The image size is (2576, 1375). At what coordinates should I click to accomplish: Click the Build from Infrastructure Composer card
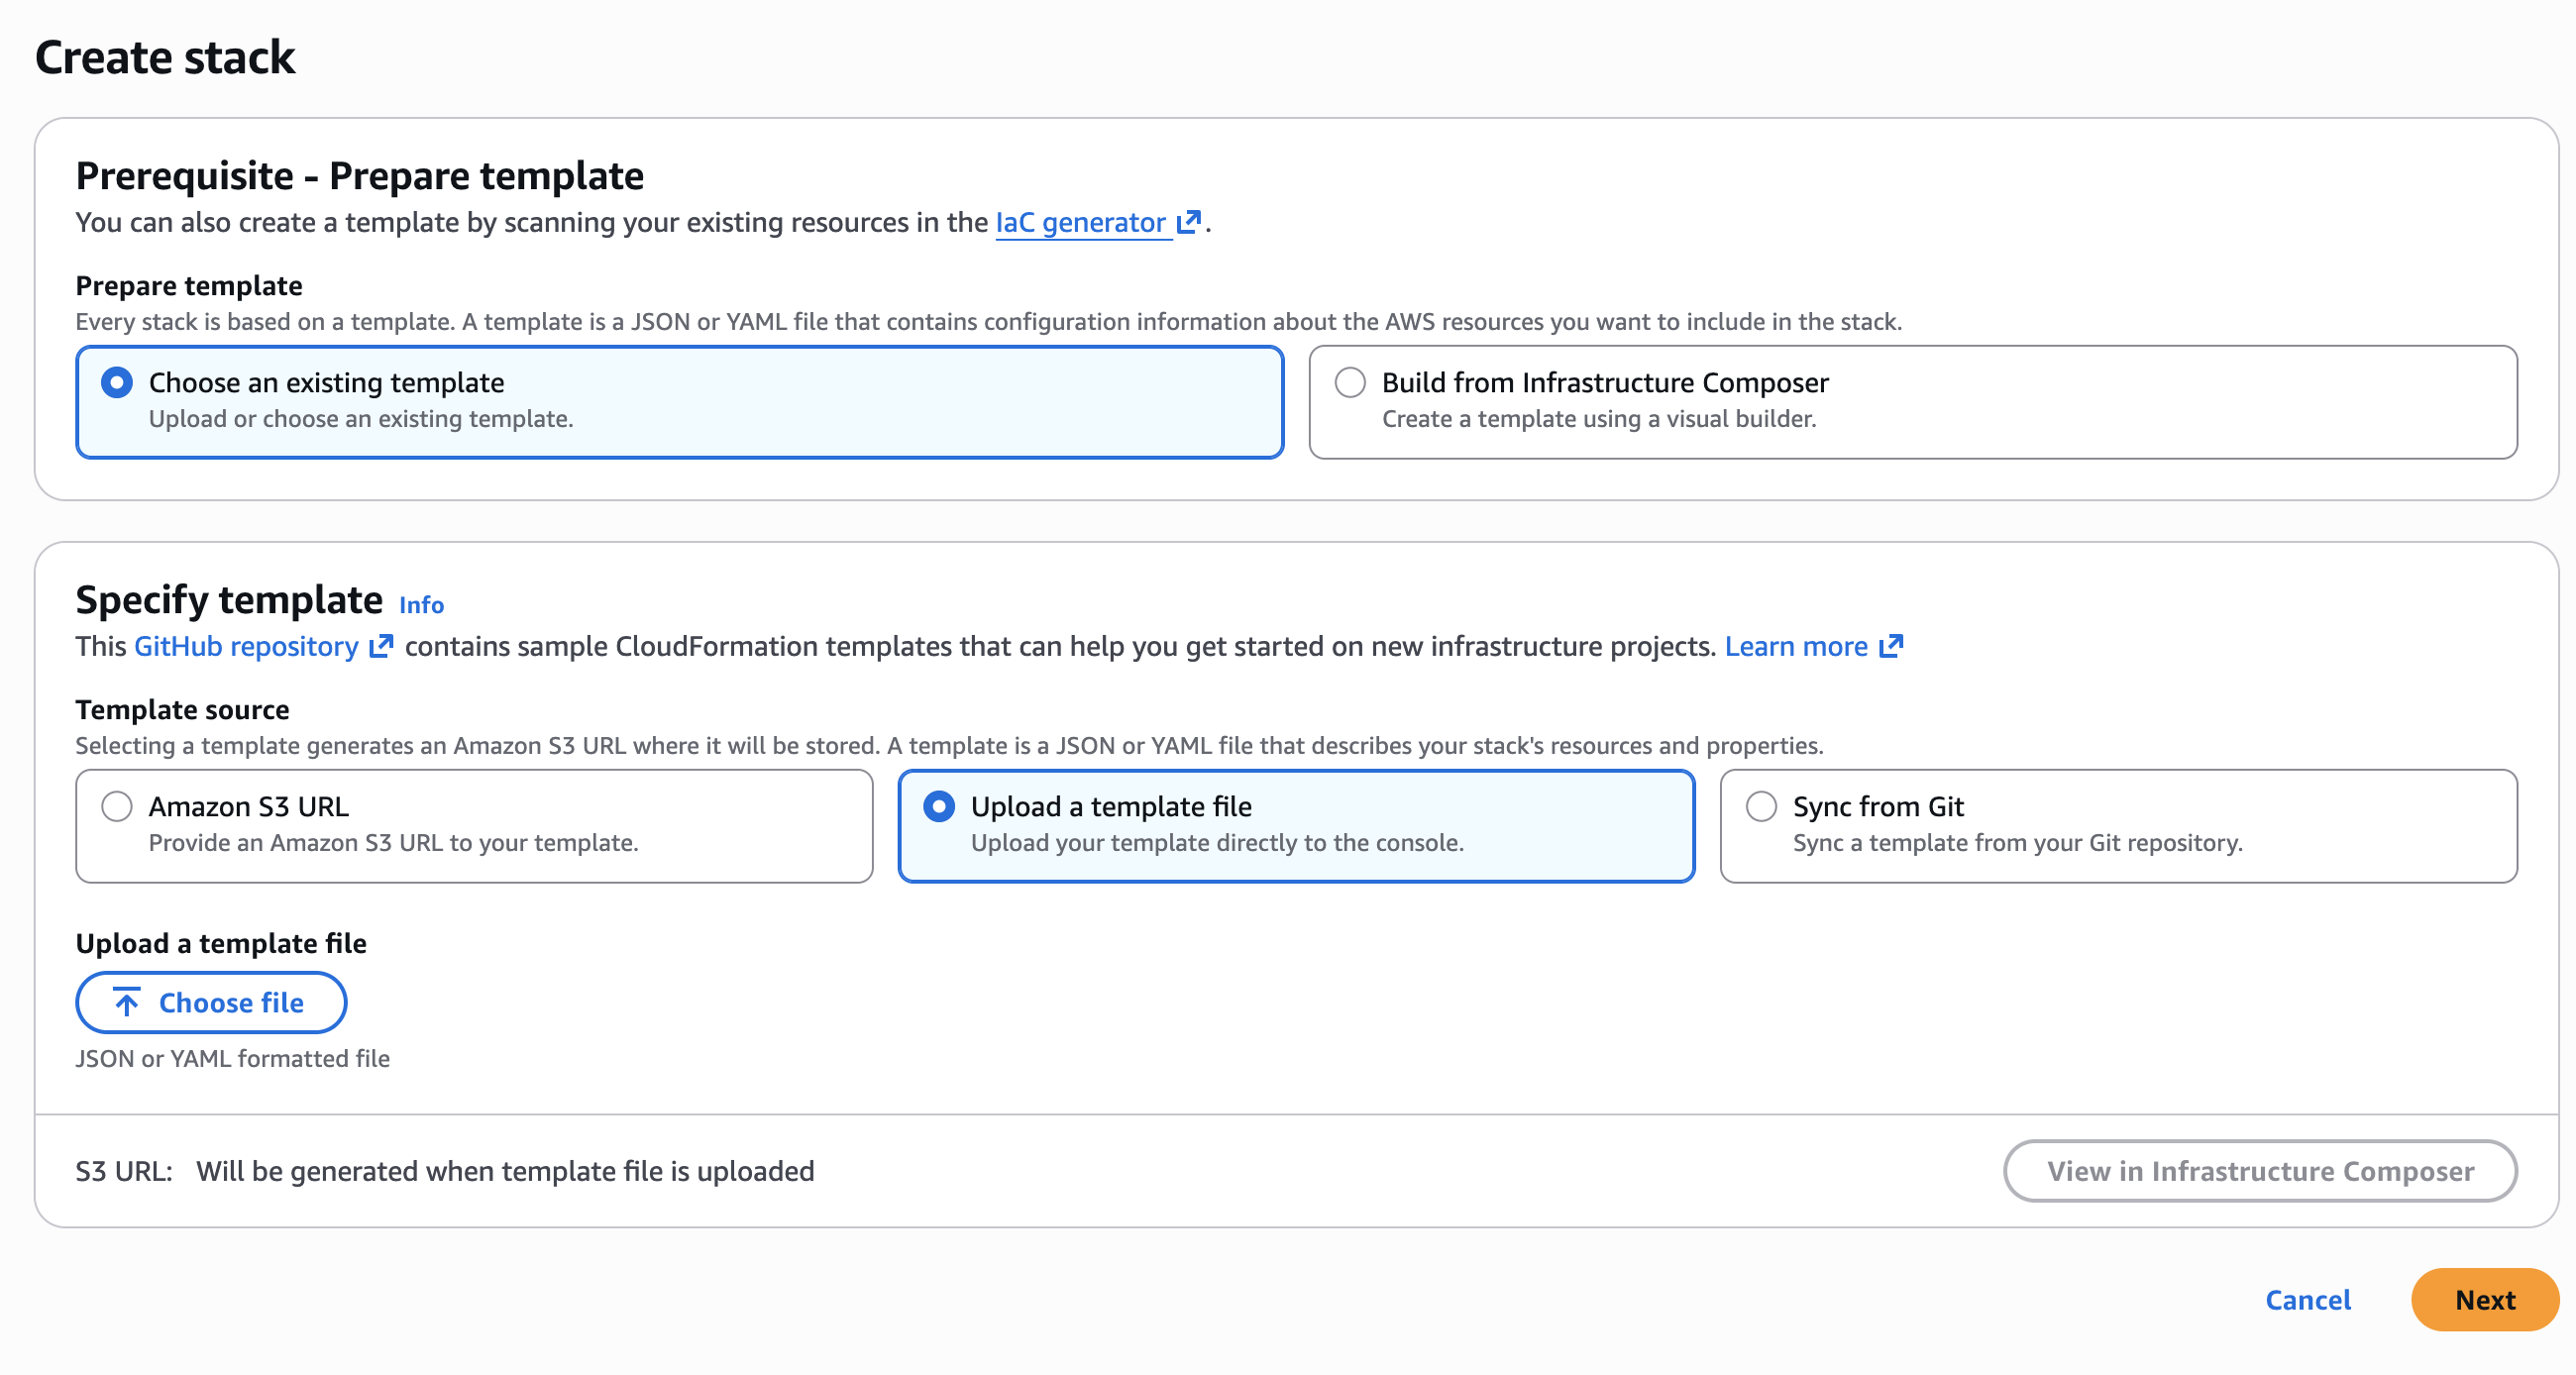coord(1912,402)
